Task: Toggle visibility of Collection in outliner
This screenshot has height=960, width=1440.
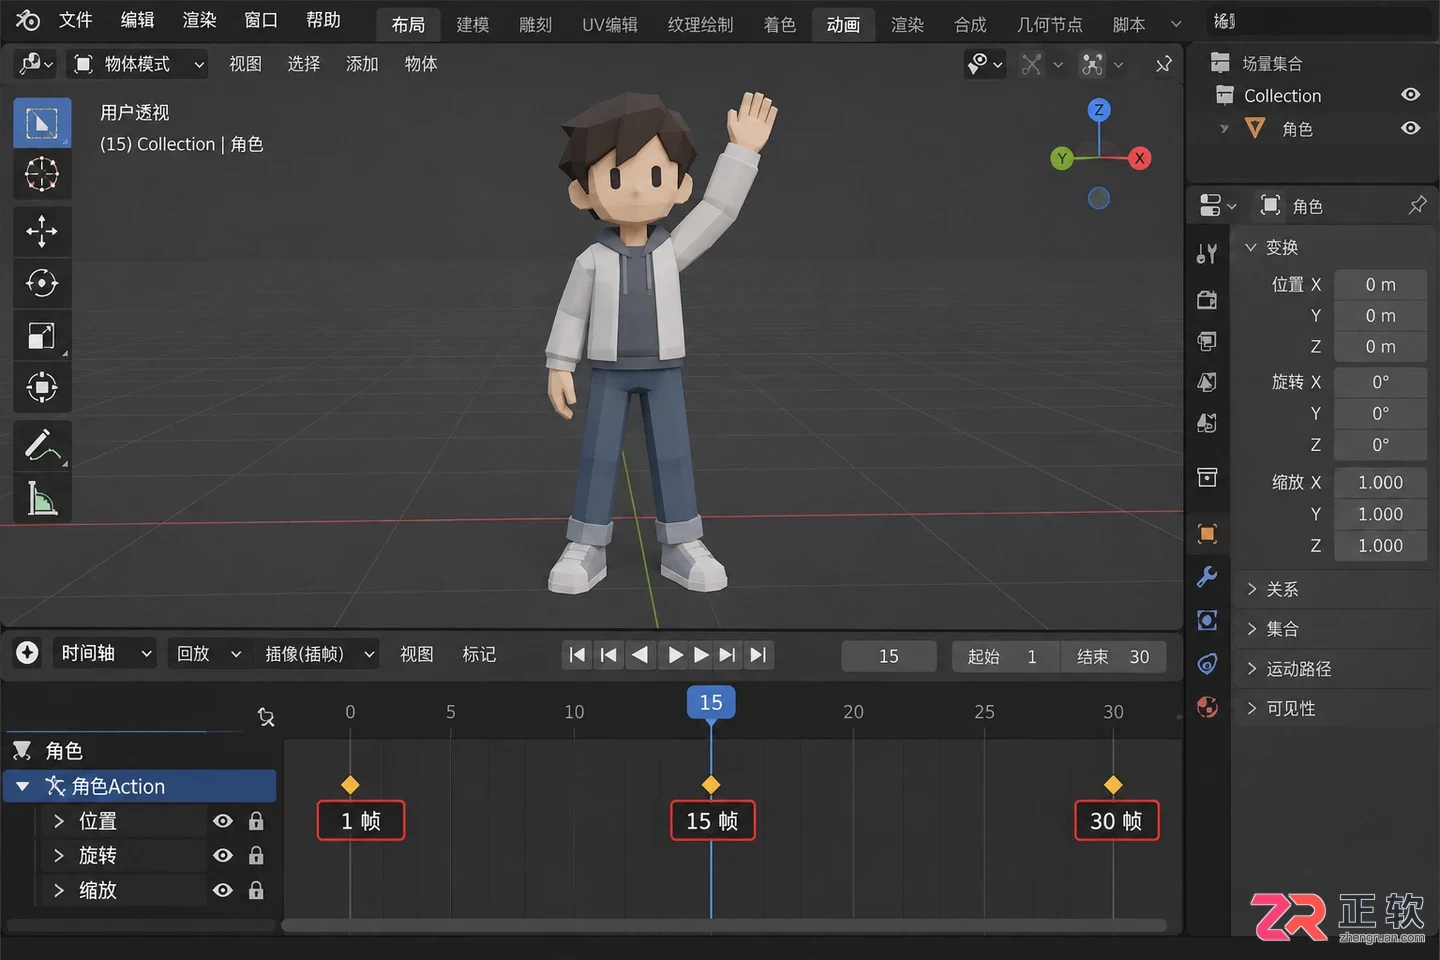Action: point(1410,95)
